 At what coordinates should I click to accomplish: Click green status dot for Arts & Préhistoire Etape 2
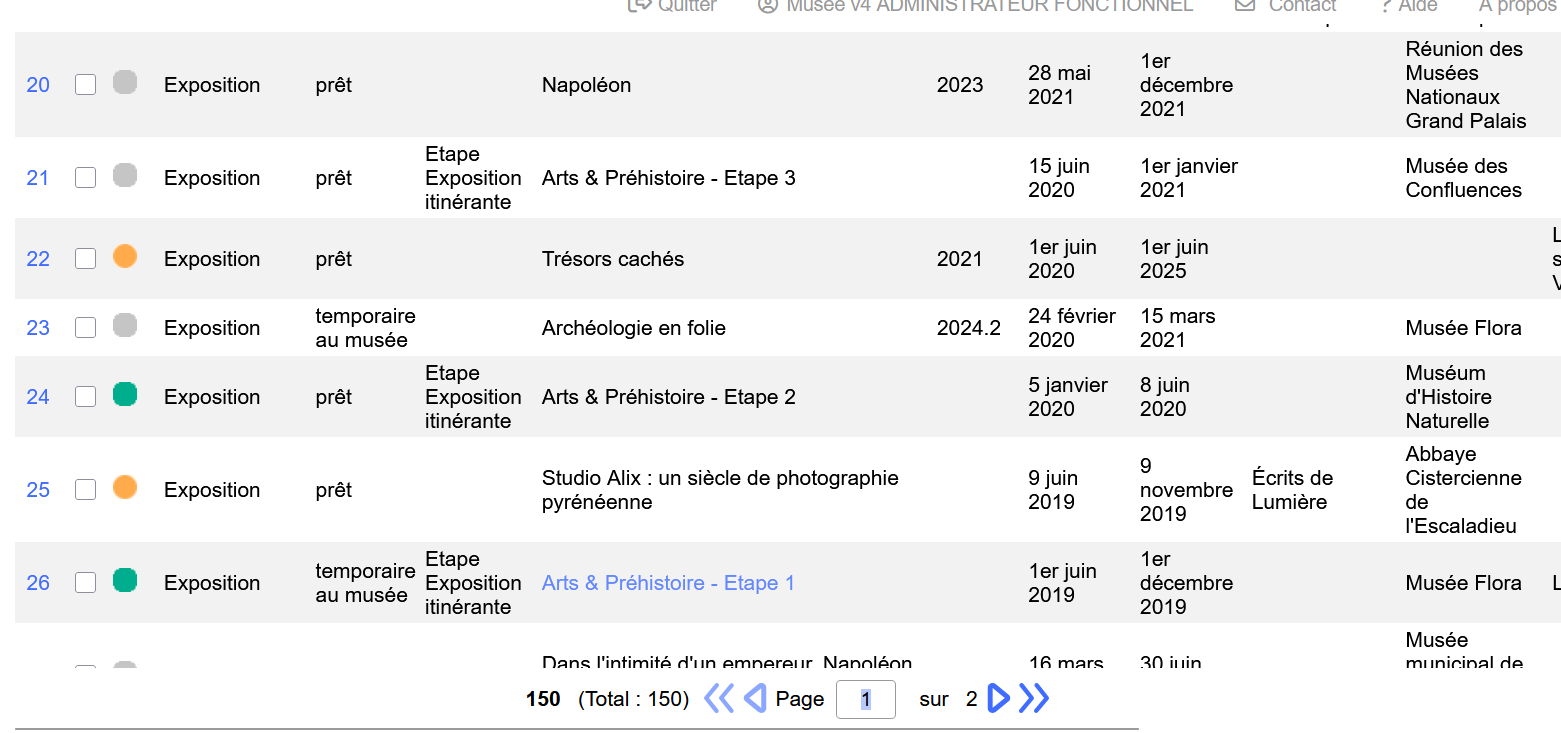(x=125, y=395)
